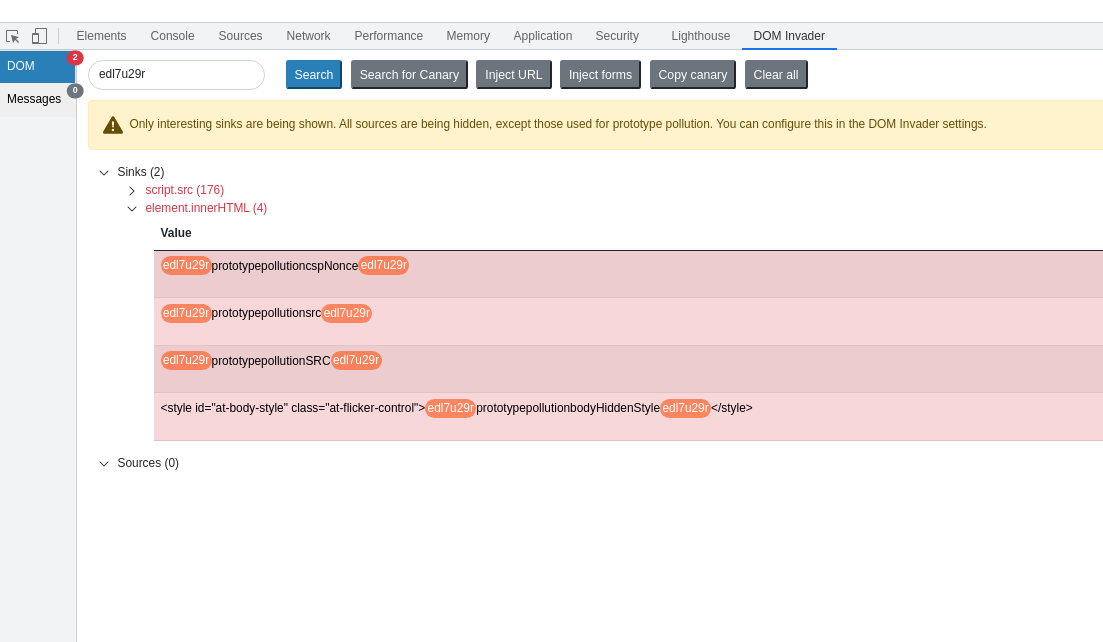Open the Messages side tab
The width and height of the screenshot is (1103, 642).
pos(37,99)
